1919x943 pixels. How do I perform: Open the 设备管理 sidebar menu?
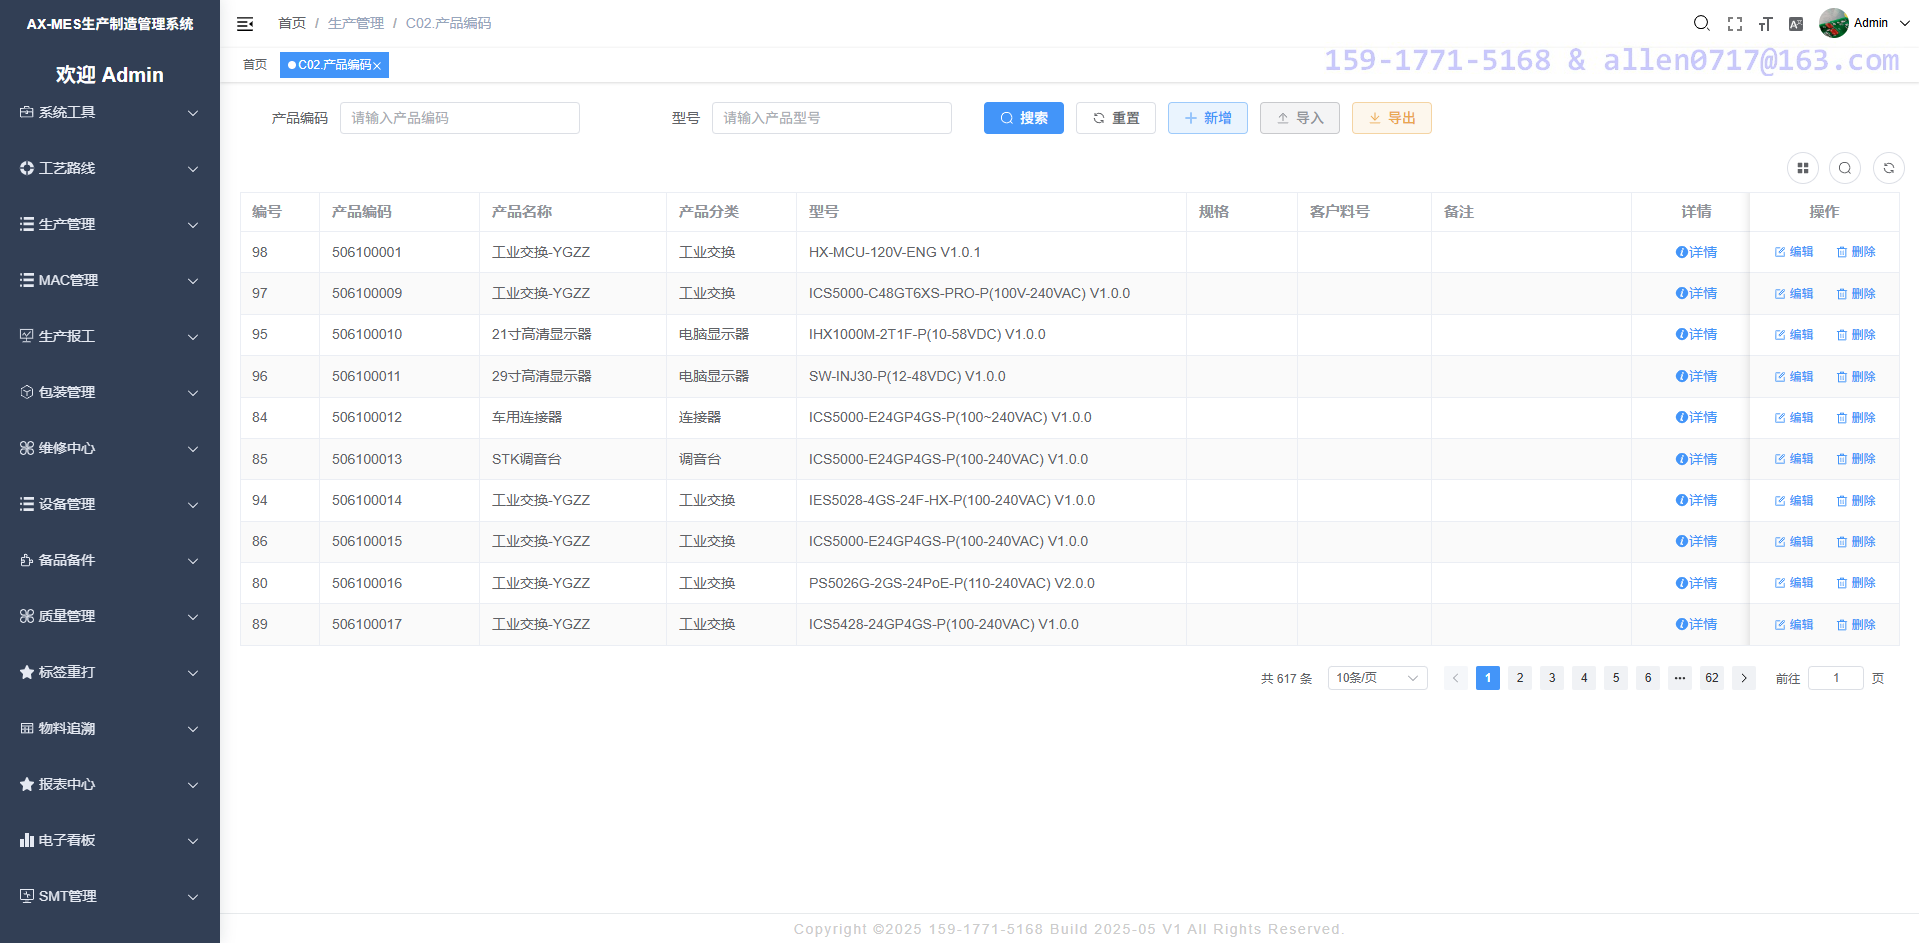point(110,504)
